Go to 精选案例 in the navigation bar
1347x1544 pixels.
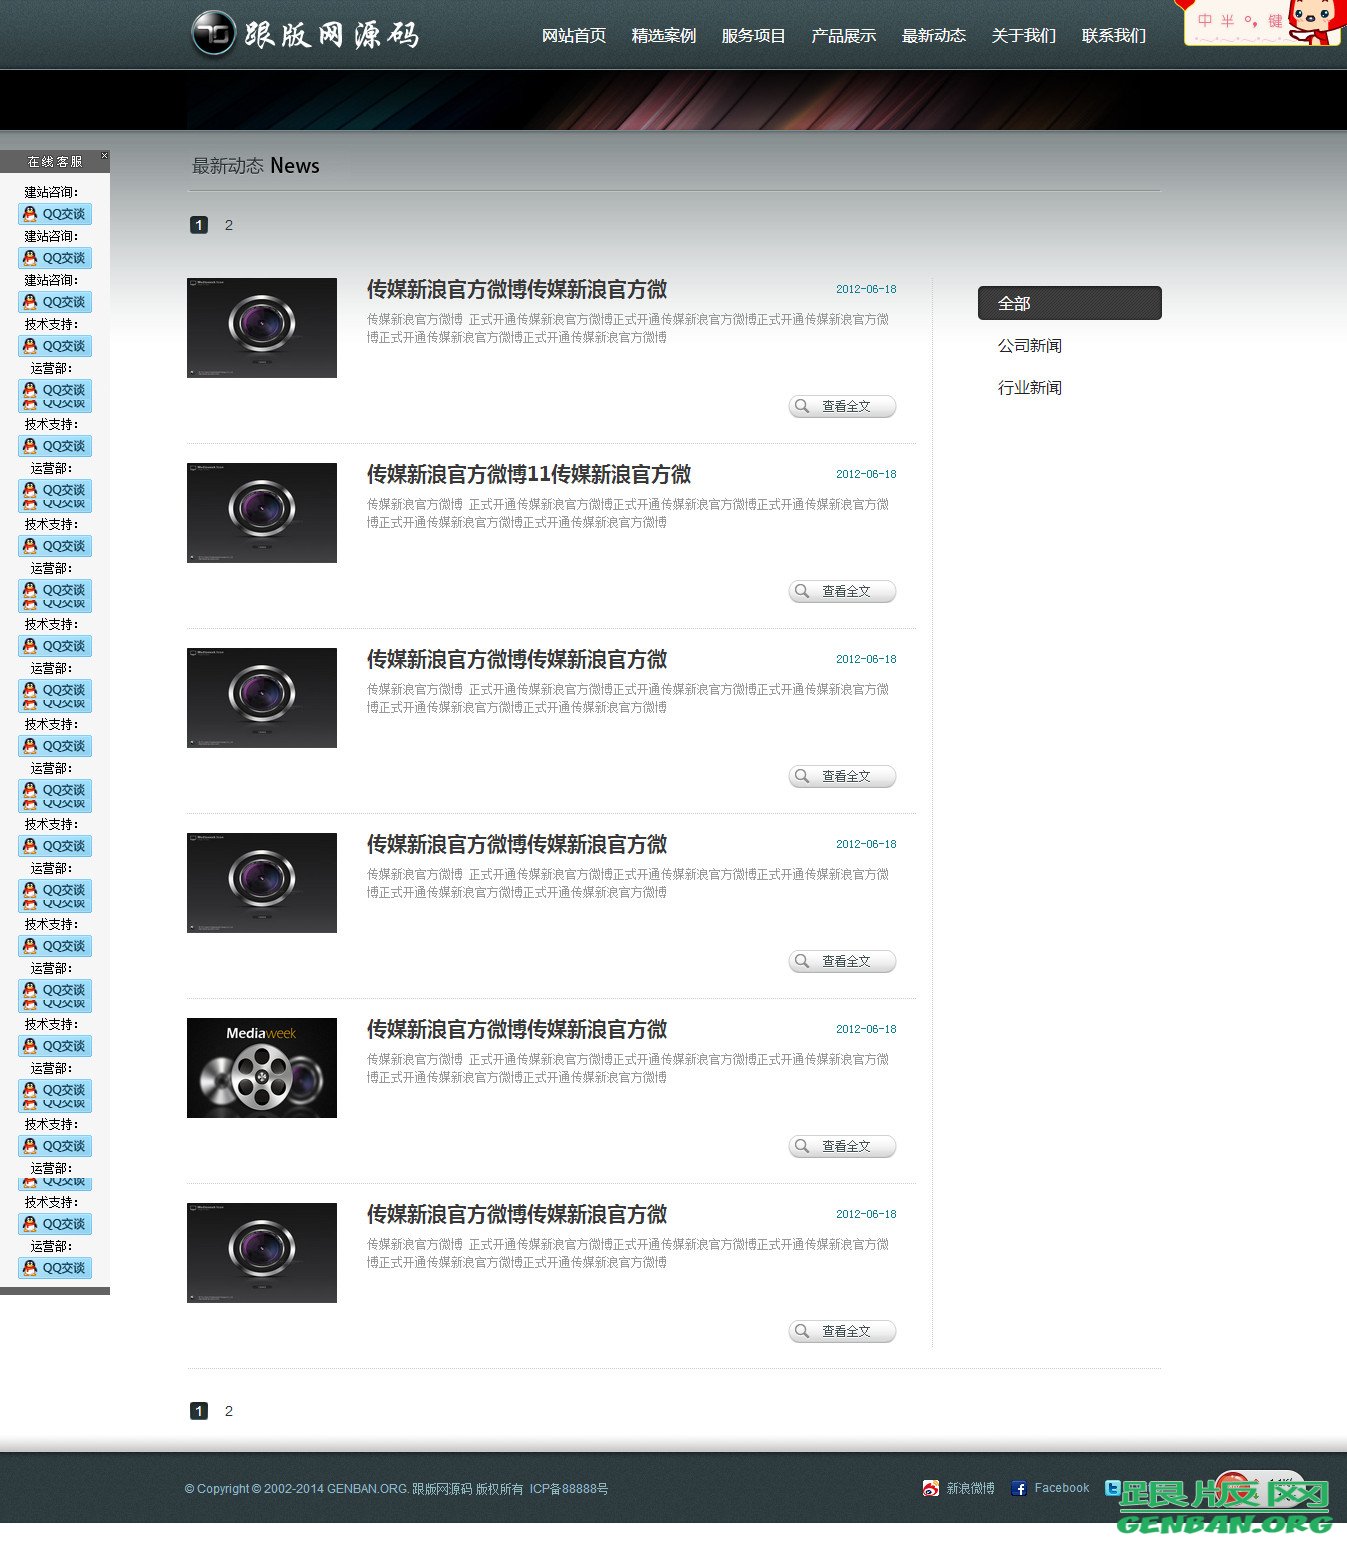[664, 36]
